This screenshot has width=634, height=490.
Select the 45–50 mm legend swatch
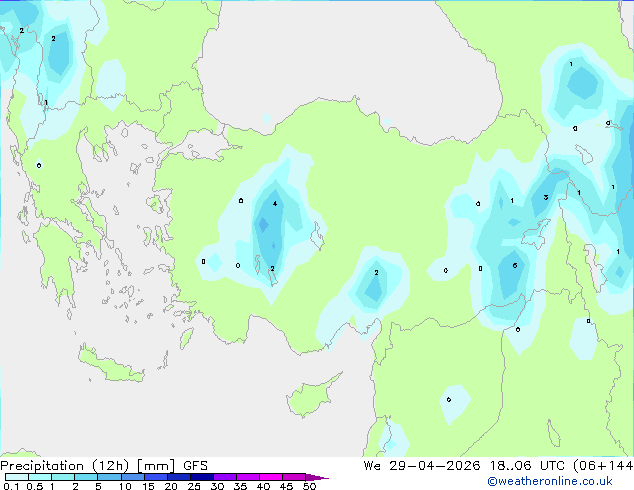tap(294, 477)
